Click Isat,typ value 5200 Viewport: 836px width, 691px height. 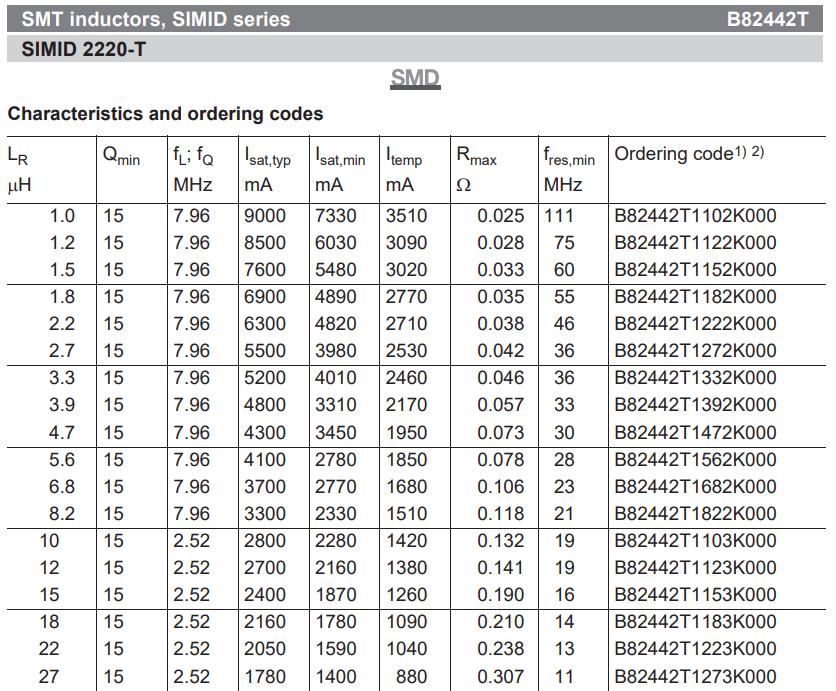click(x=264, y=378)
